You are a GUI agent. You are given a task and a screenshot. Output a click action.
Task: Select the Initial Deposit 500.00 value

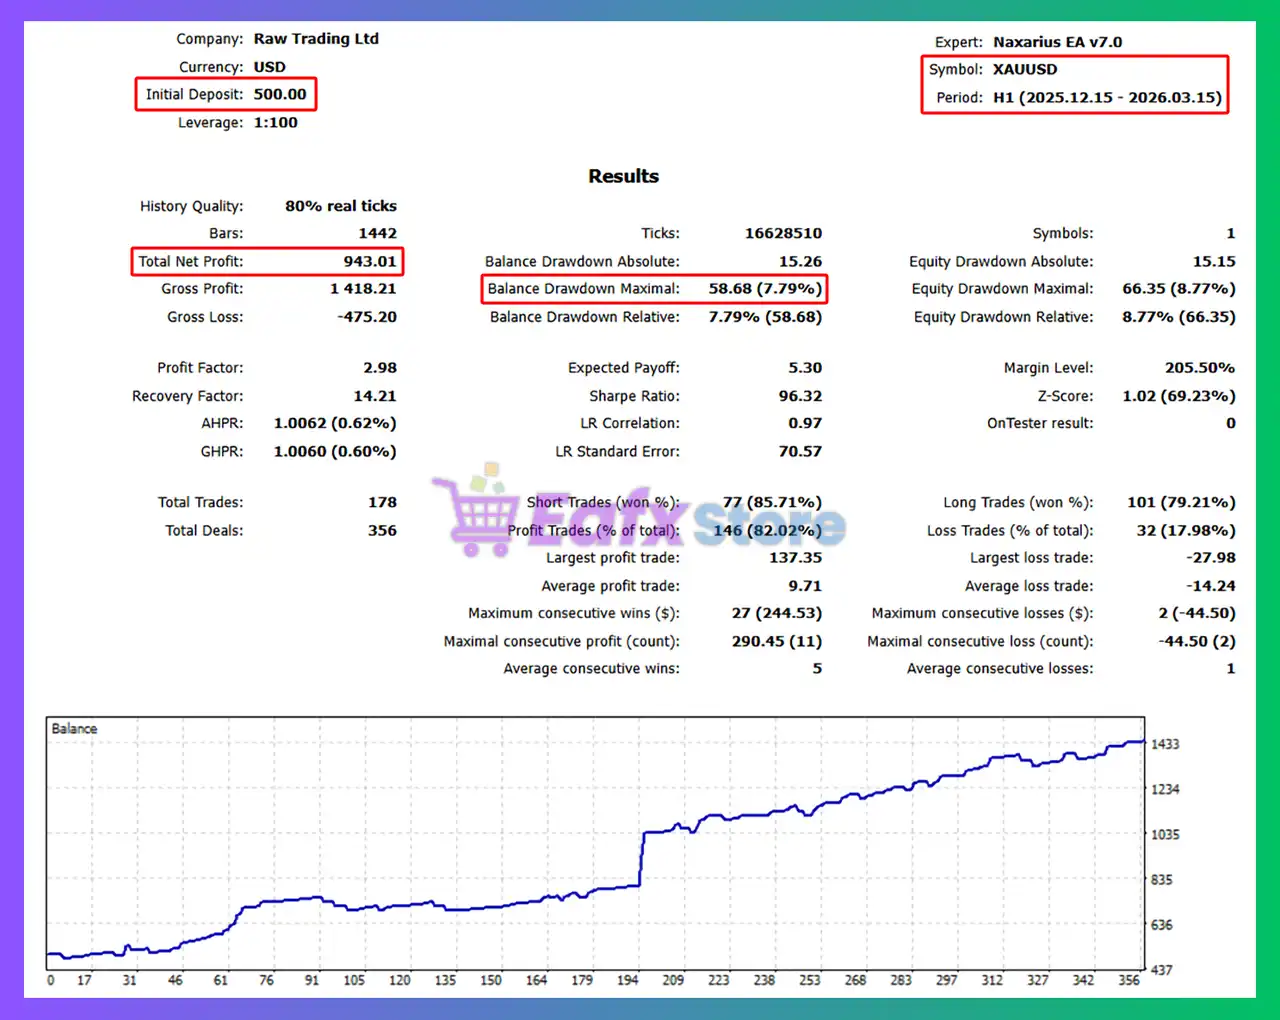pos(280,95)
